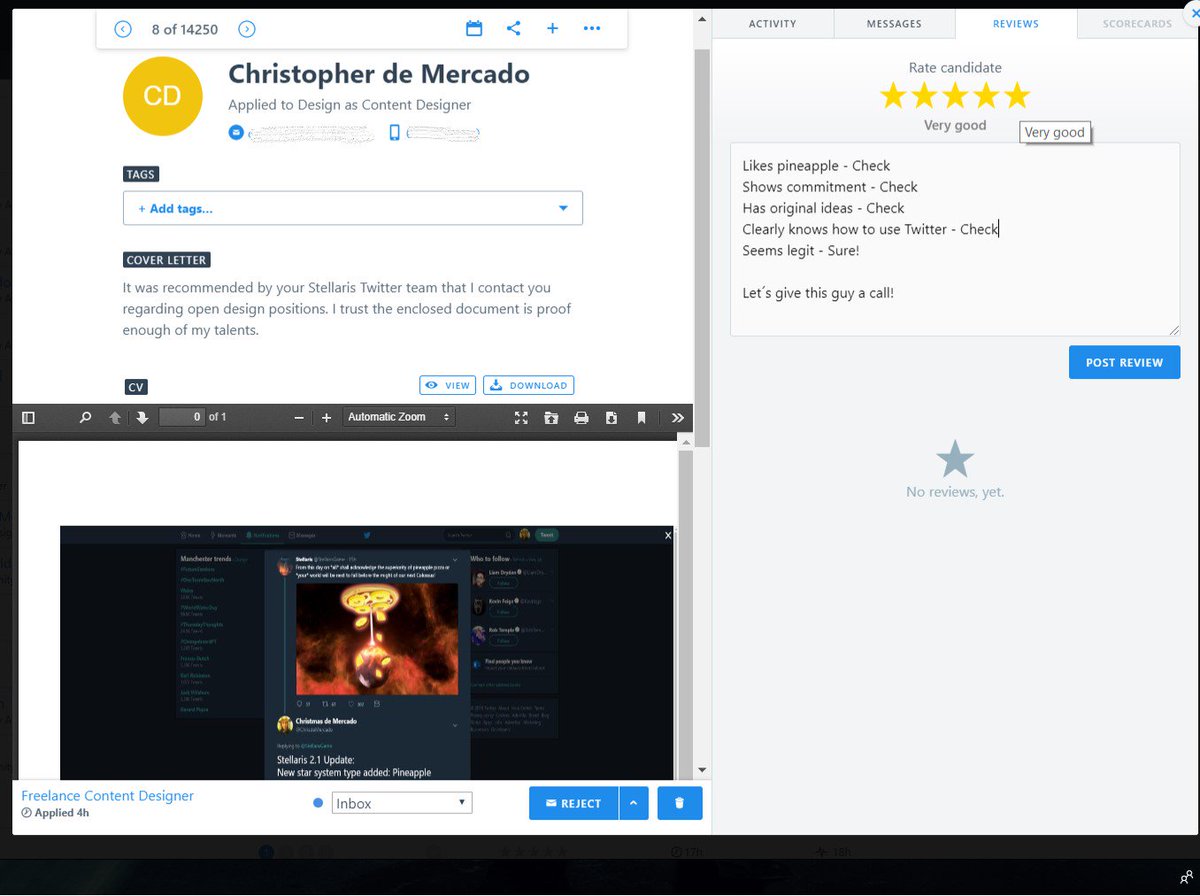
Task: Click the PDF bookmark current view icon
Action: point(641,417)
